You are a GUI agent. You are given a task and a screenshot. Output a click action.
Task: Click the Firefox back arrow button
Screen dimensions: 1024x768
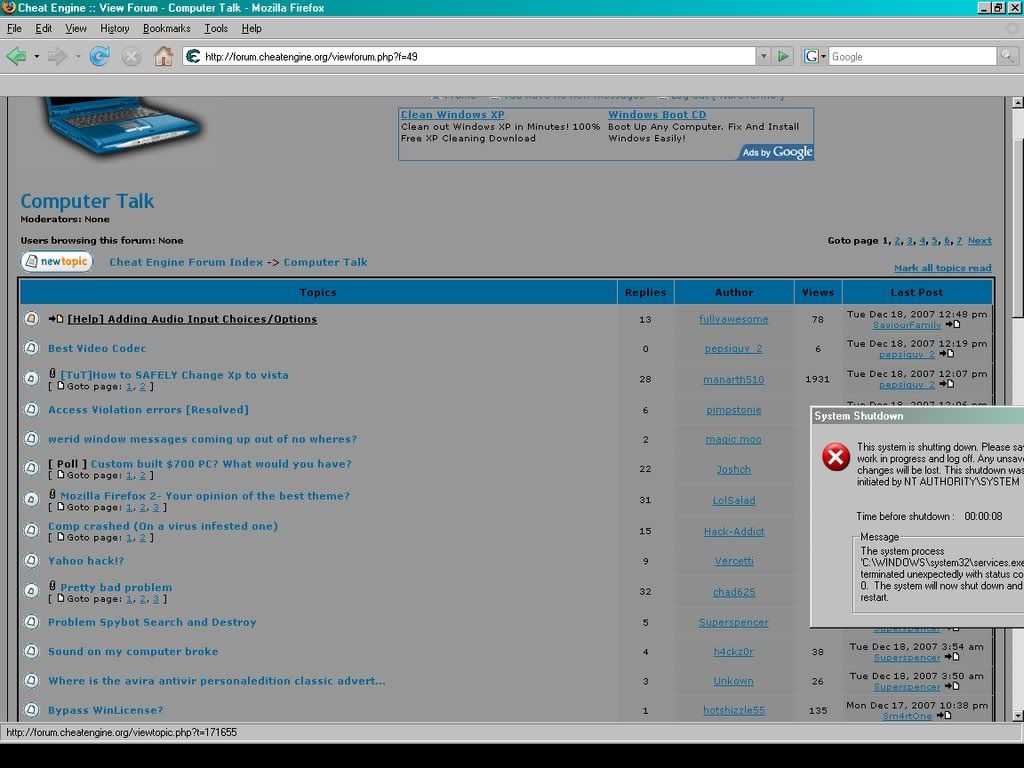tap(16, 56)
